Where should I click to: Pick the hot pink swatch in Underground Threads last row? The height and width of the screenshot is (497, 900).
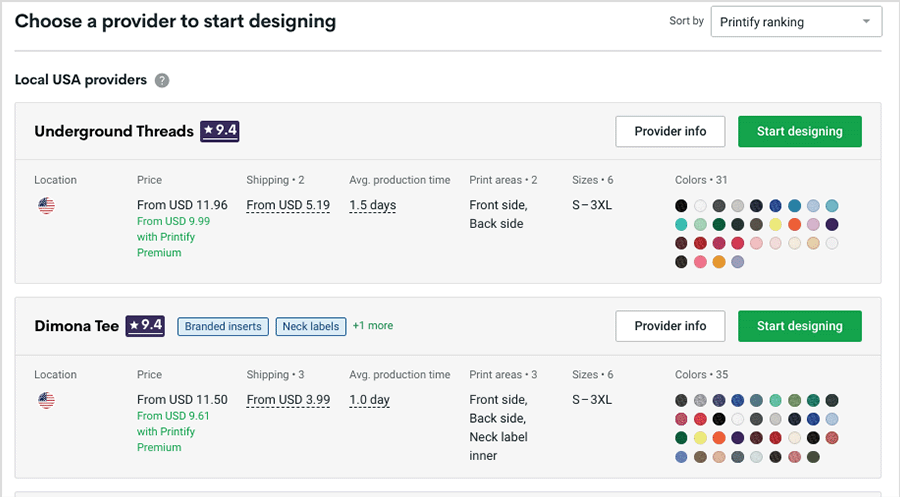click(x=700, y=262)
